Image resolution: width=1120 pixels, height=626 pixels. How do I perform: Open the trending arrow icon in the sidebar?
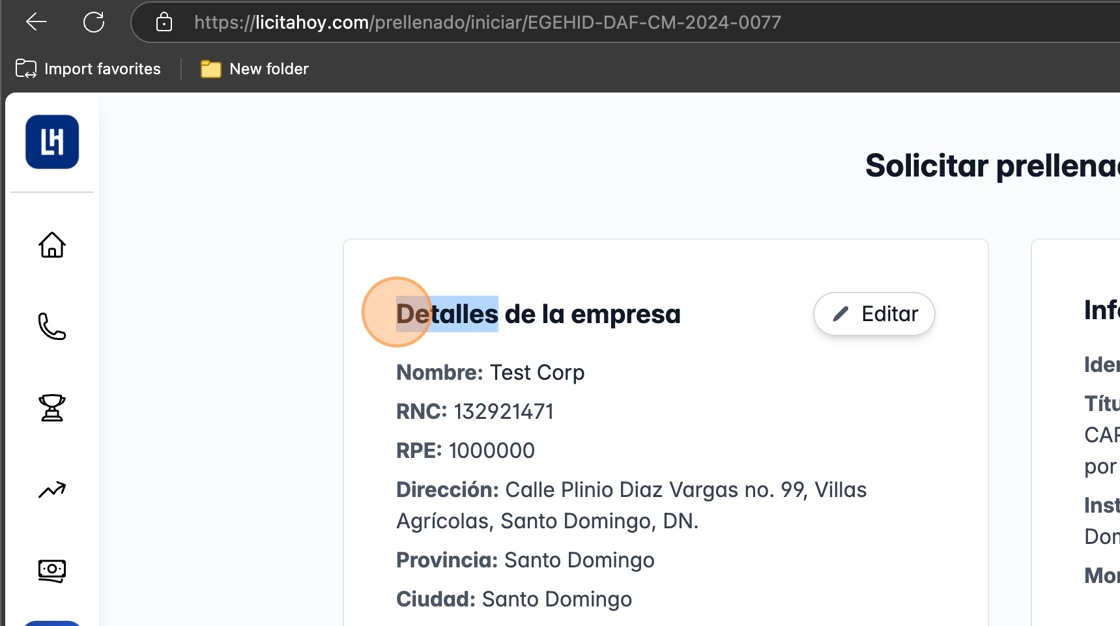pyautogui.click(x=52, y=490)
